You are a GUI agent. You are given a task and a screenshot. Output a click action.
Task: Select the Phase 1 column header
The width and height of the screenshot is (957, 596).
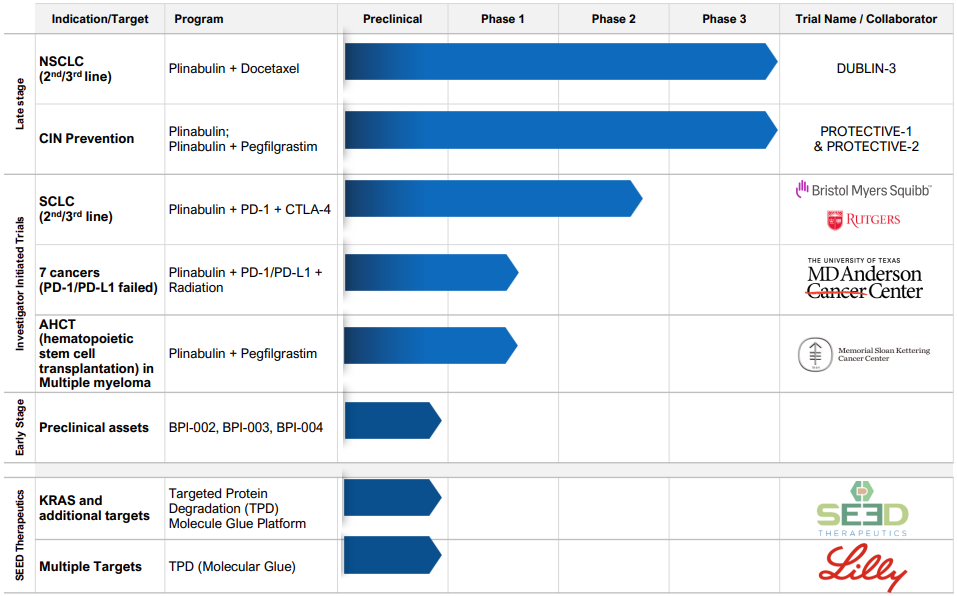pyautogui.click(x=502, y=19)
